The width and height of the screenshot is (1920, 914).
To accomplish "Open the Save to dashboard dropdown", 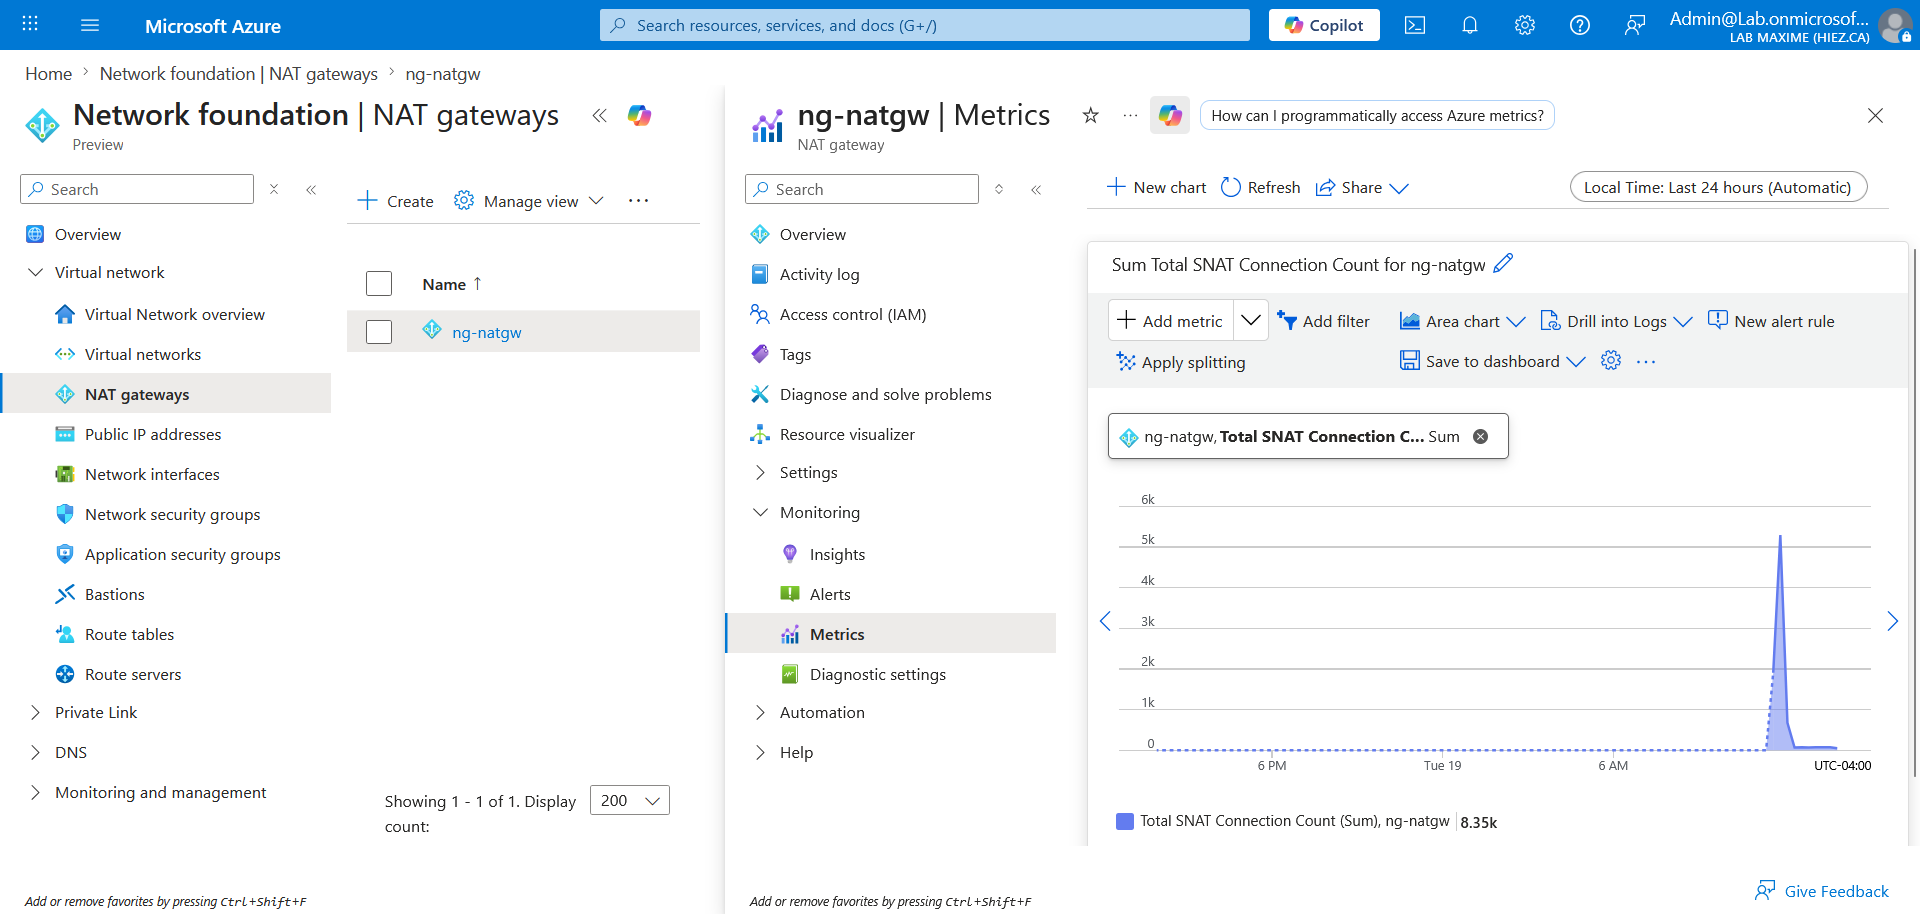I will click(1492, 361).
